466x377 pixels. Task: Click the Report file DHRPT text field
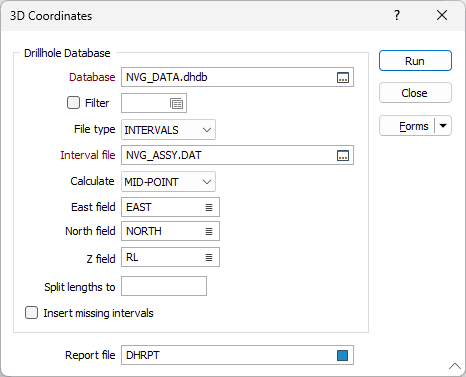(x=229, y=355)
